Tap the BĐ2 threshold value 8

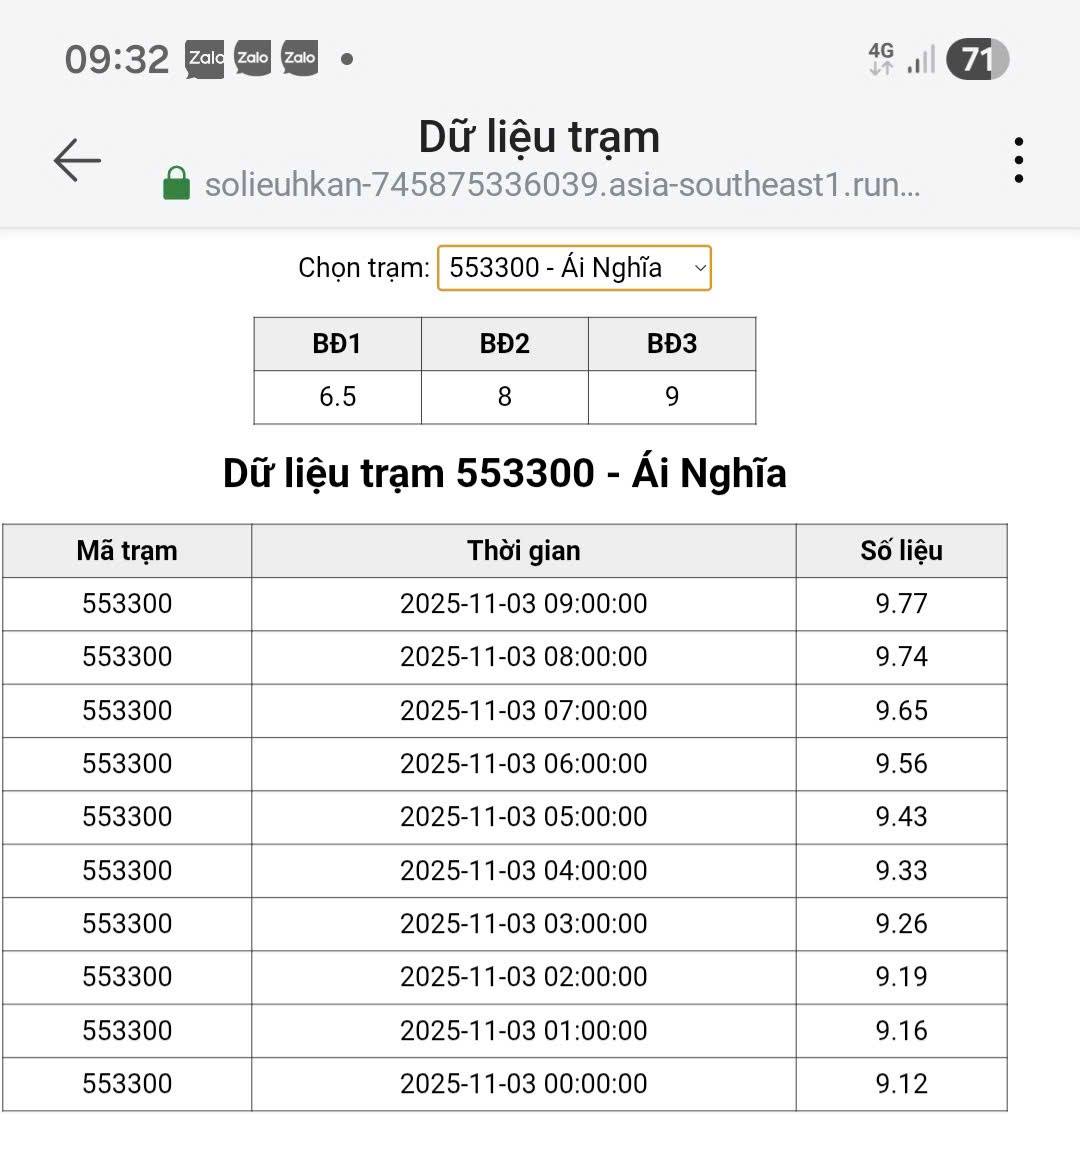[x=504, y=397]
